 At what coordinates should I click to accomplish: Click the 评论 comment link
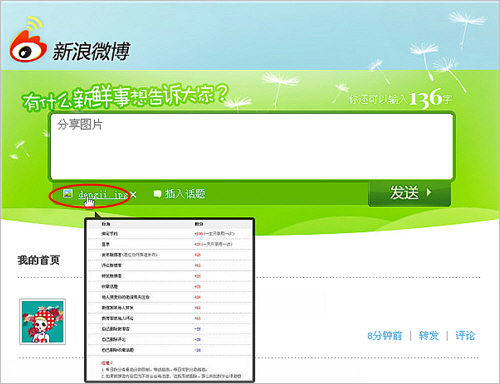[465, 335]
